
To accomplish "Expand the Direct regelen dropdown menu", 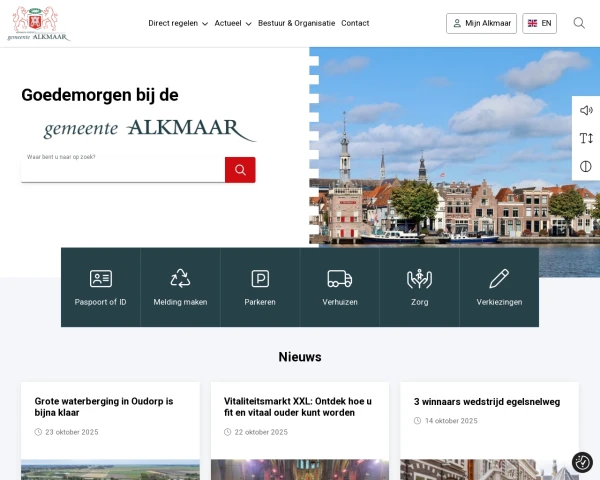I will [x=178, y=23].
